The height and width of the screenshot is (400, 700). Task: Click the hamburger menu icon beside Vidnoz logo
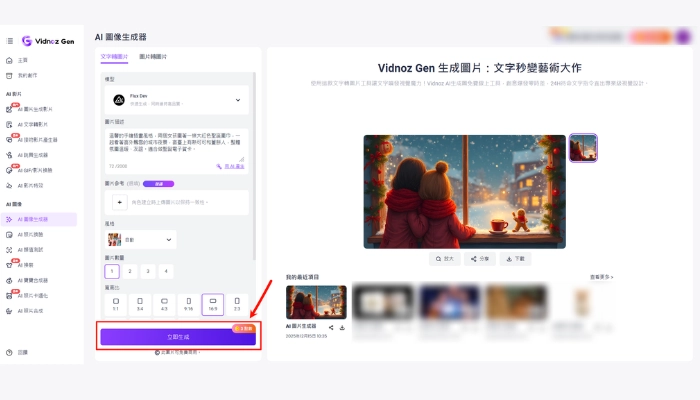point(10,41)
